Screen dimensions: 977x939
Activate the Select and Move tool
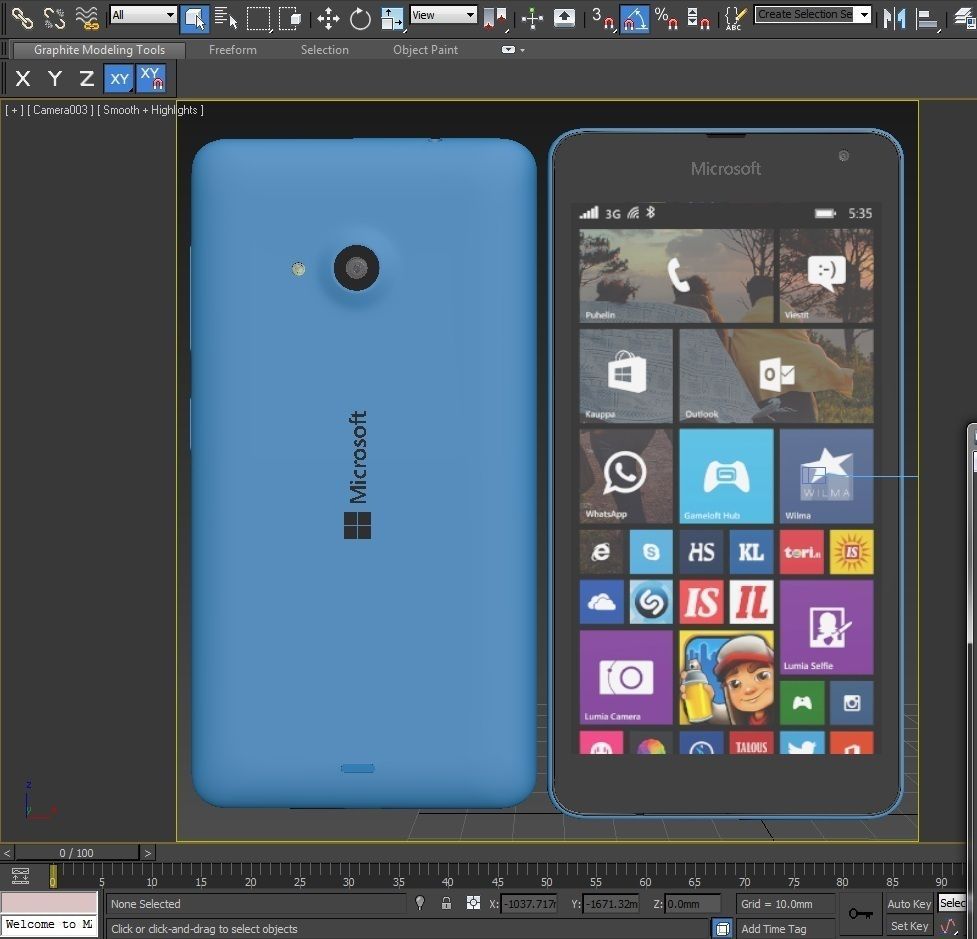pyautogui.click(x=328, y=19)
